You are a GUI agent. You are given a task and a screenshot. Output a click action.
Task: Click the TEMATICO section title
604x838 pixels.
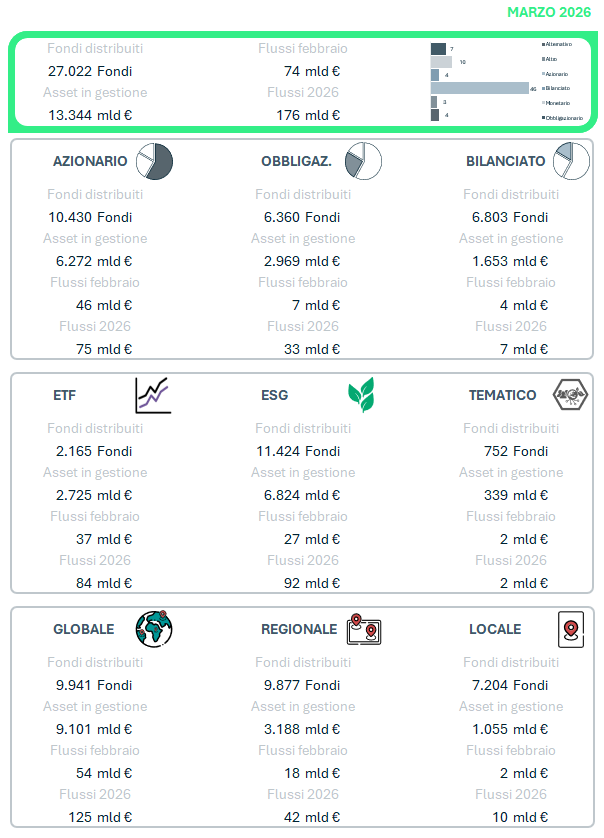(x=503, y=395)
